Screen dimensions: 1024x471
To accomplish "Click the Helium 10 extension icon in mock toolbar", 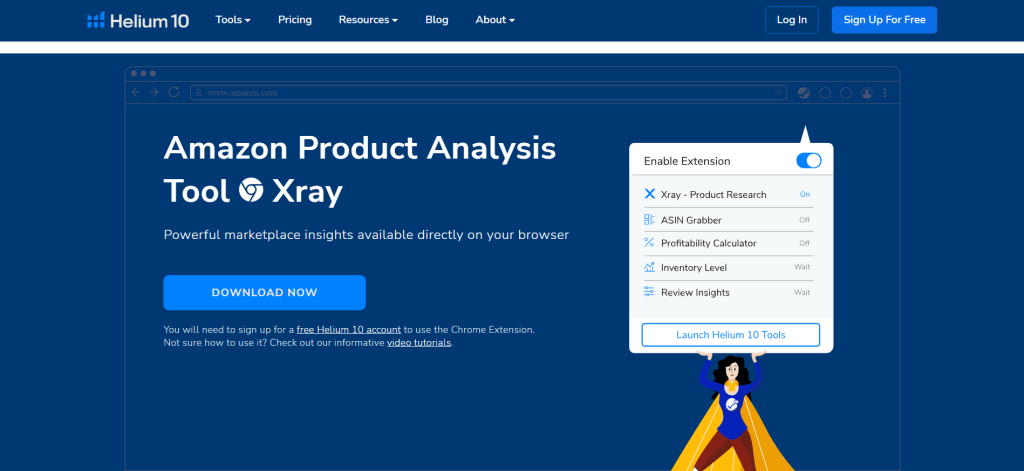I will point(804,93).
